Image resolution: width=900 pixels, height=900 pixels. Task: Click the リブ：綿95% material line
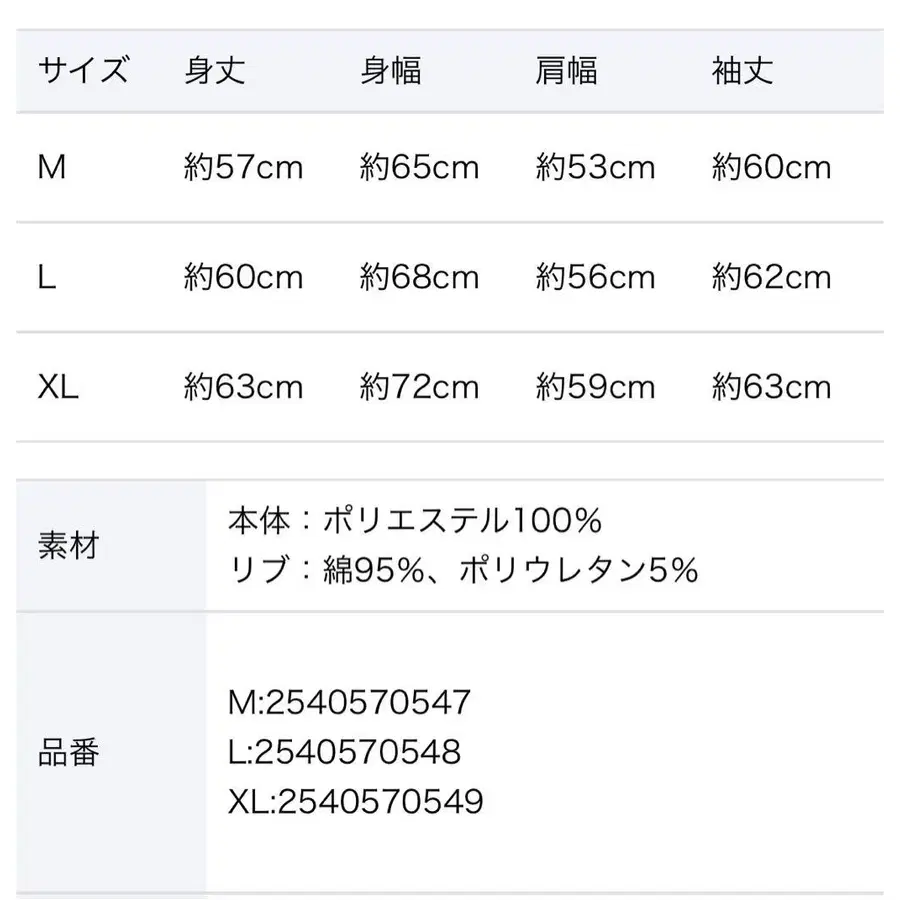tap(462, 570)
